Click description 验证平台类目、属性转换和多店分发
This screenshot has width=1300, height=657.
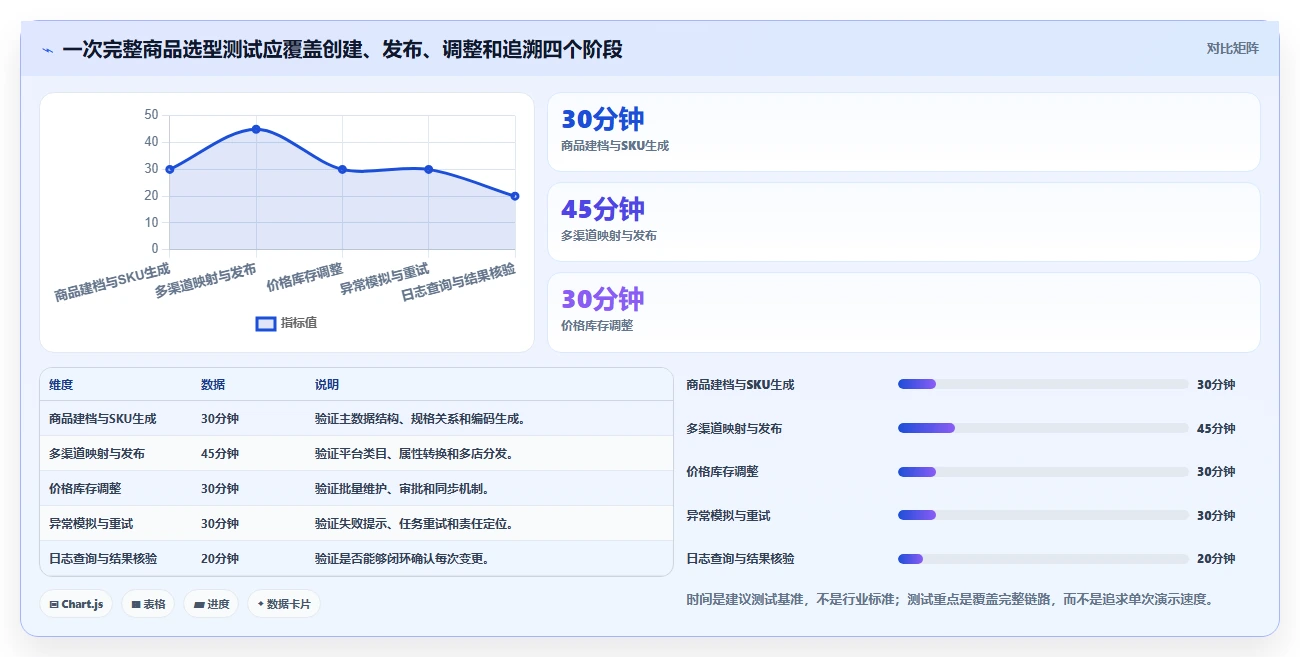point(414,454)
